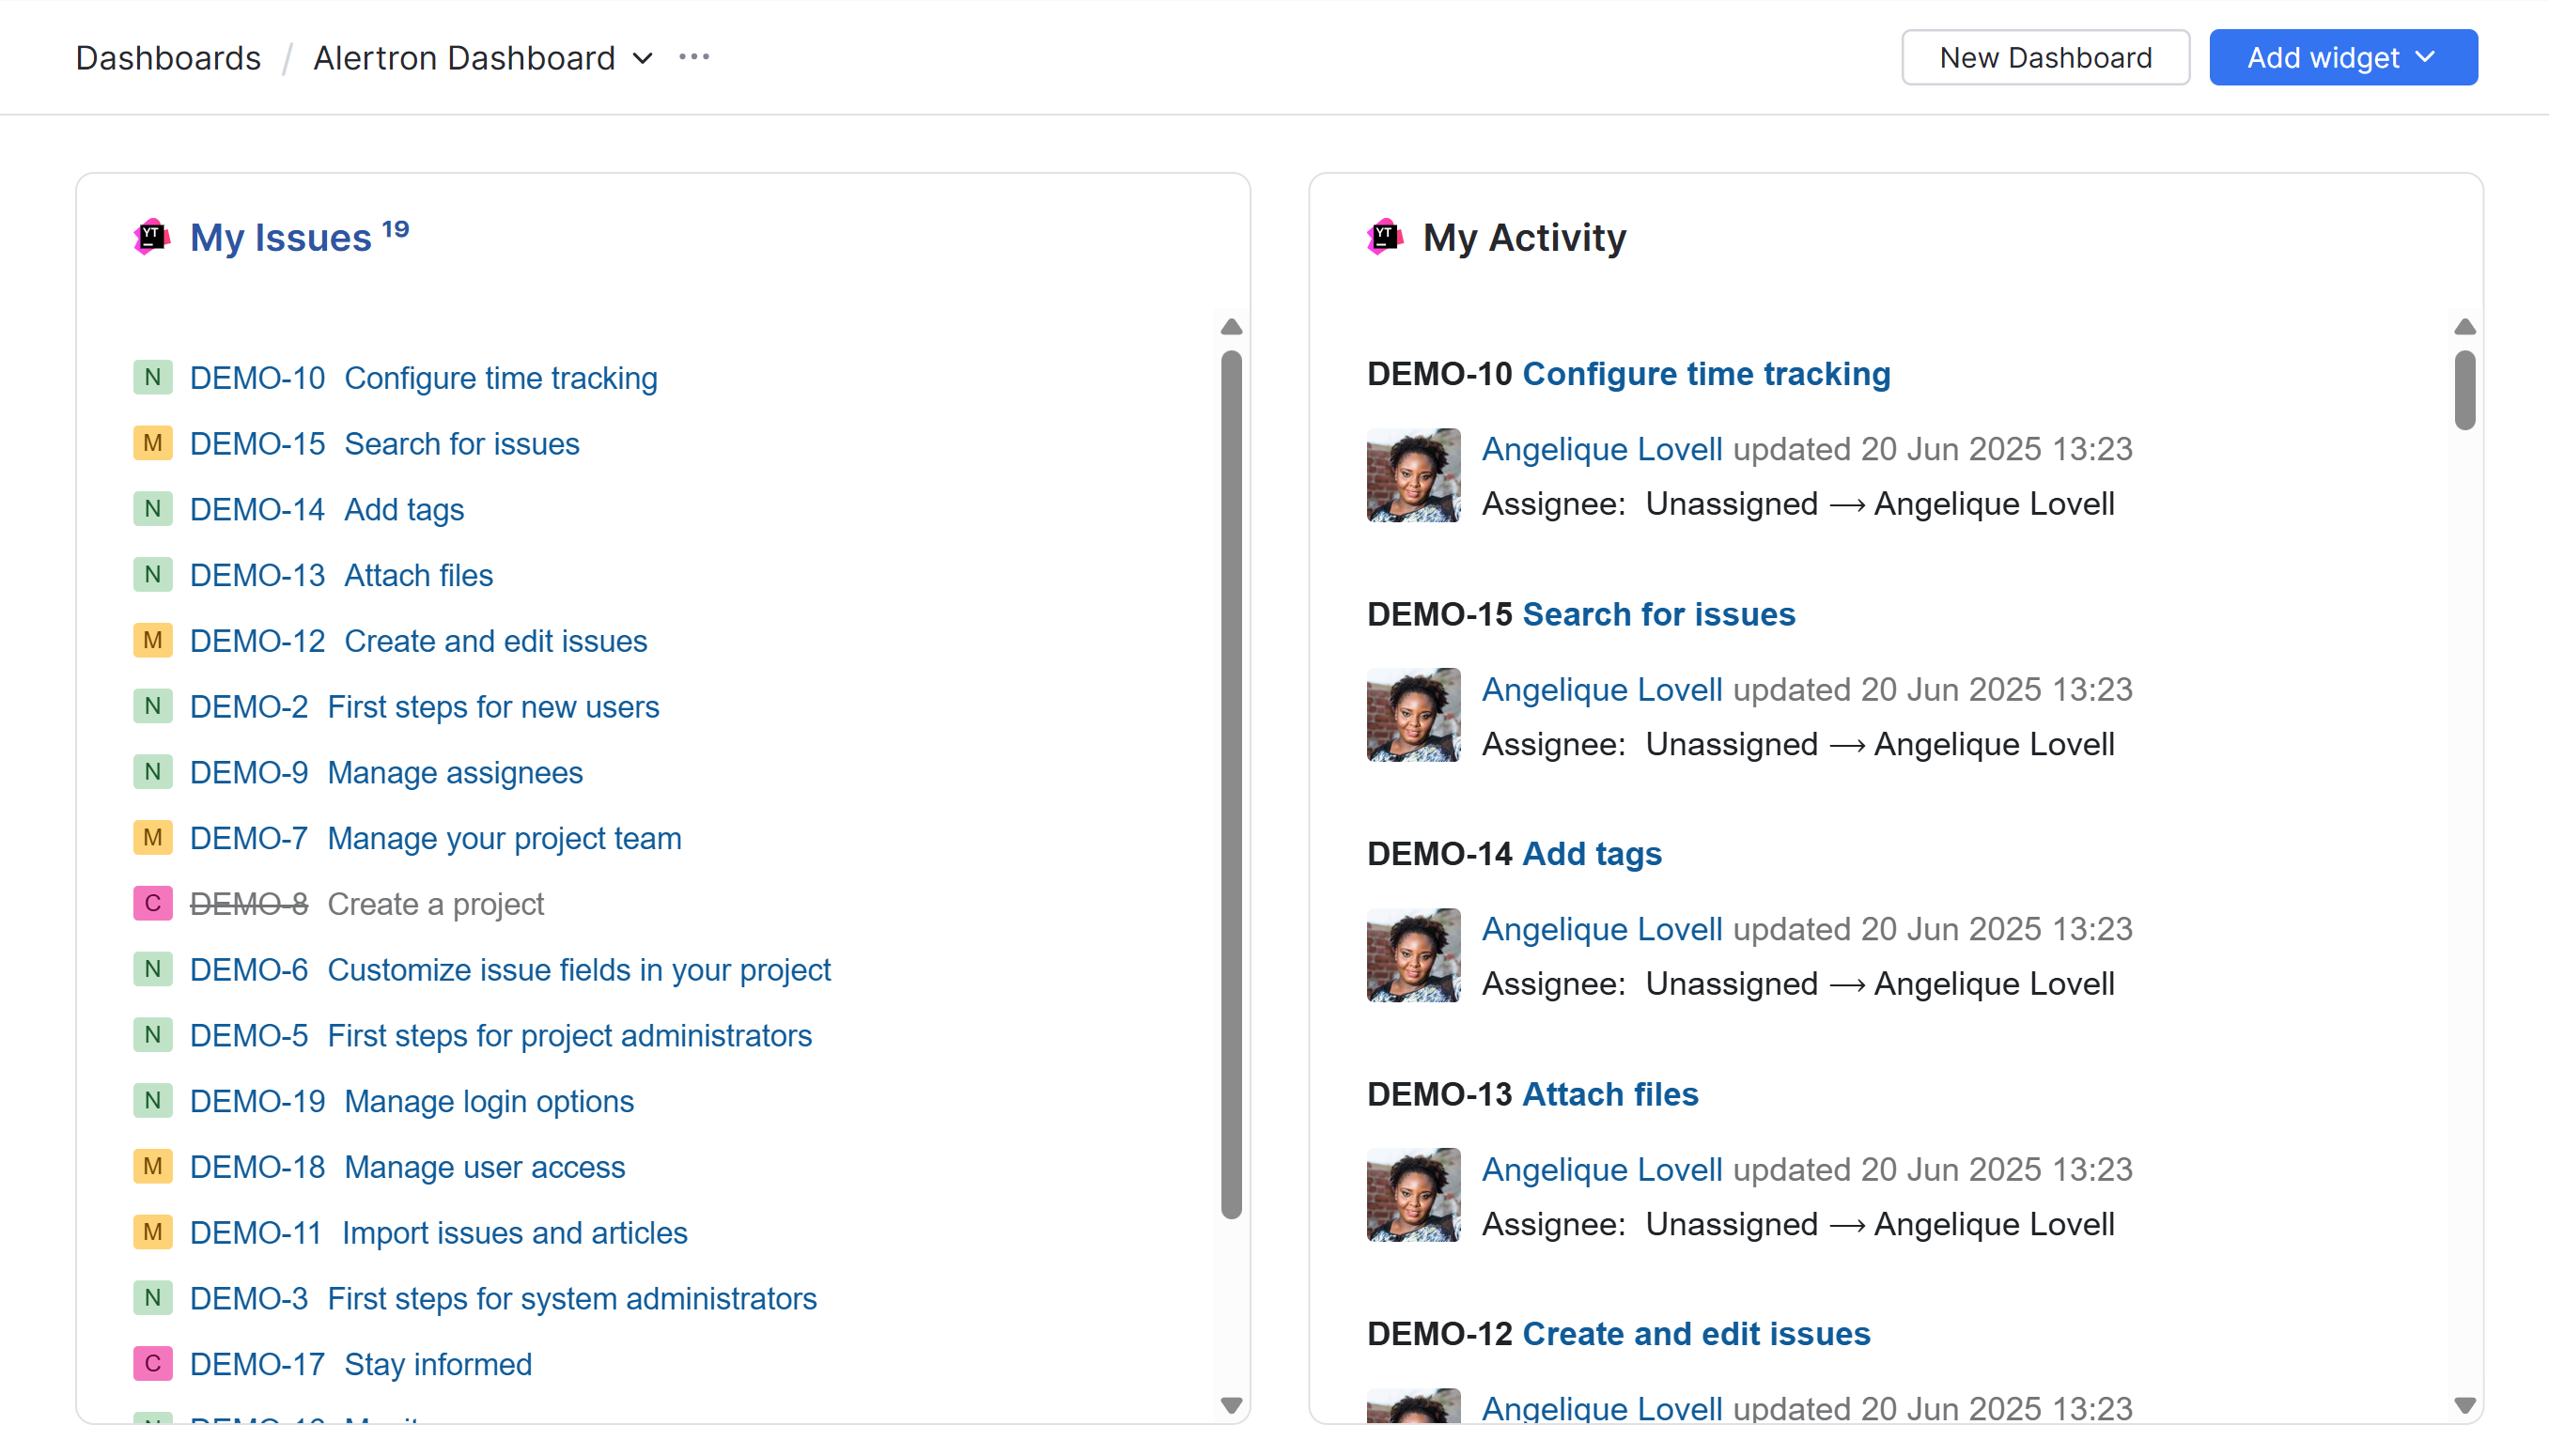2549x1456 pixels.
Task: Click the YouTrack icon on My Activity widget
Action: (1384, 236)
